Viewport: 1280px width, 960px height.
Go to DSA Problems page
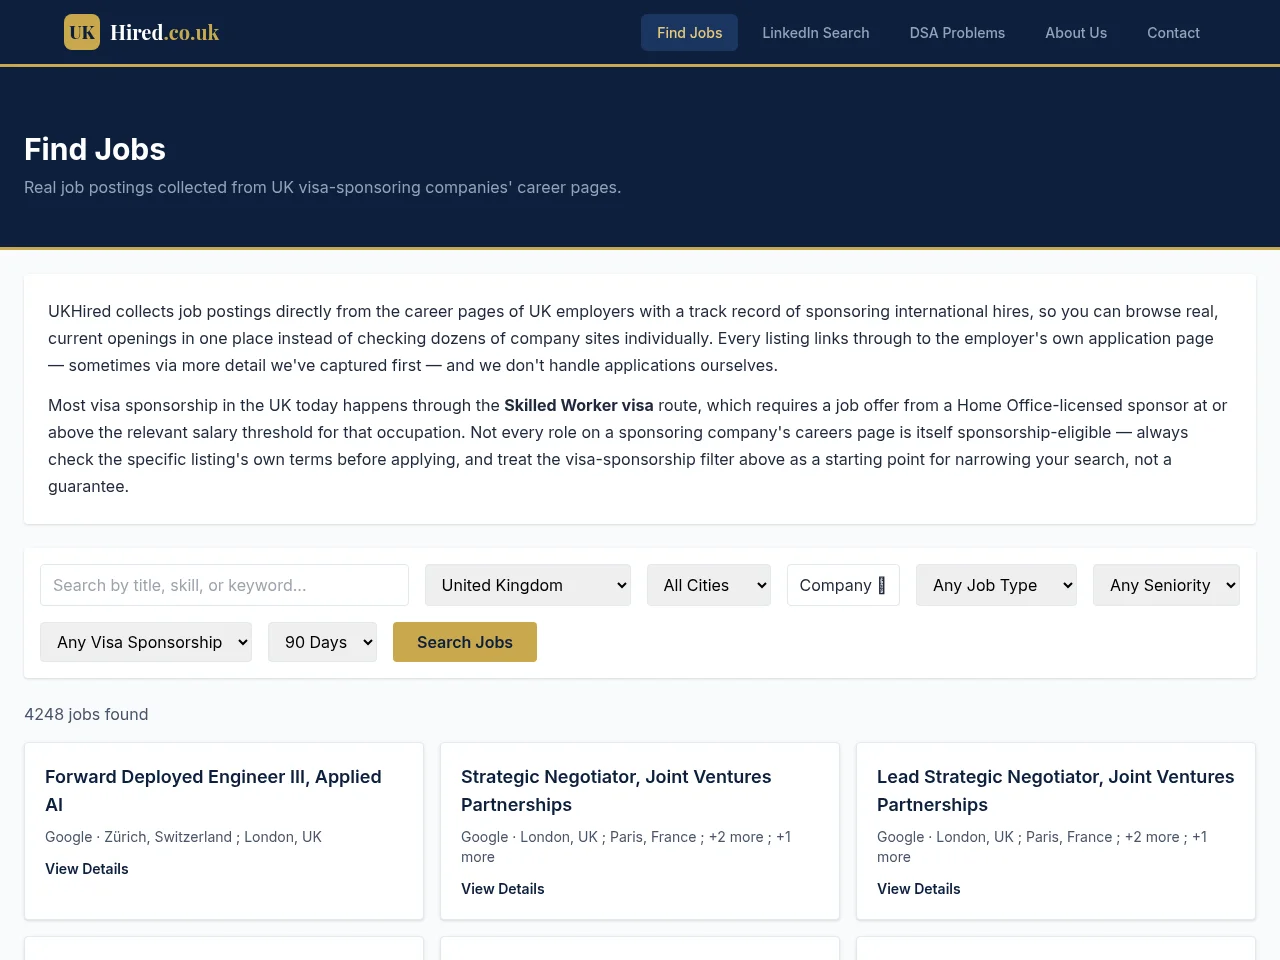coord(957,32)
